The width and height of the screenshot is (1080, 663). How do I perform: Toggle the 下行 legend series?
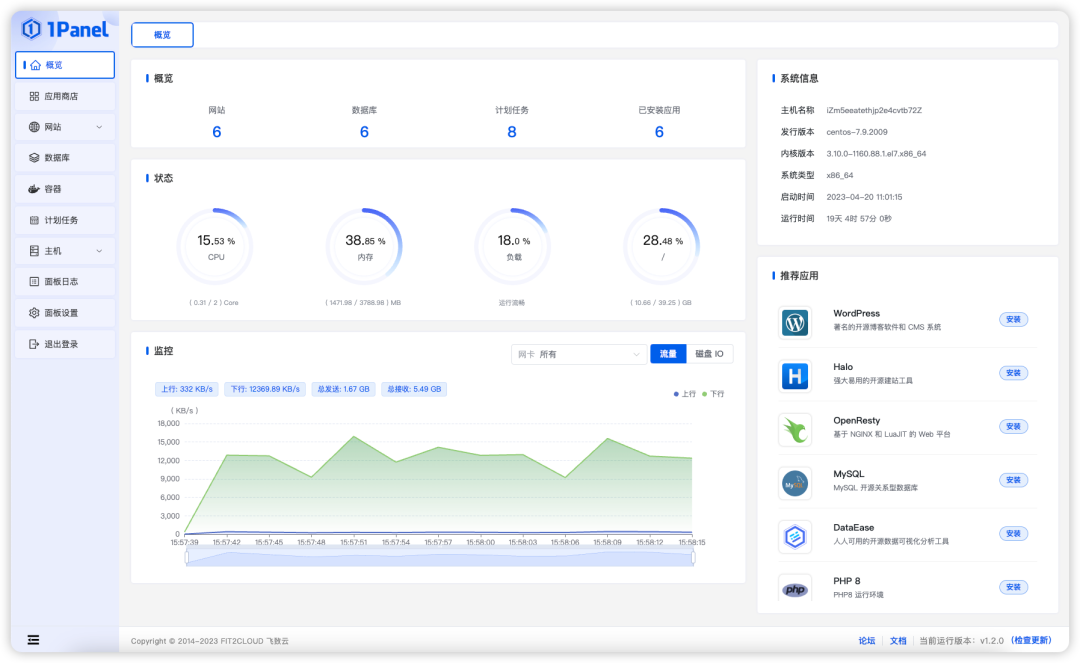[x=713, y=394]
